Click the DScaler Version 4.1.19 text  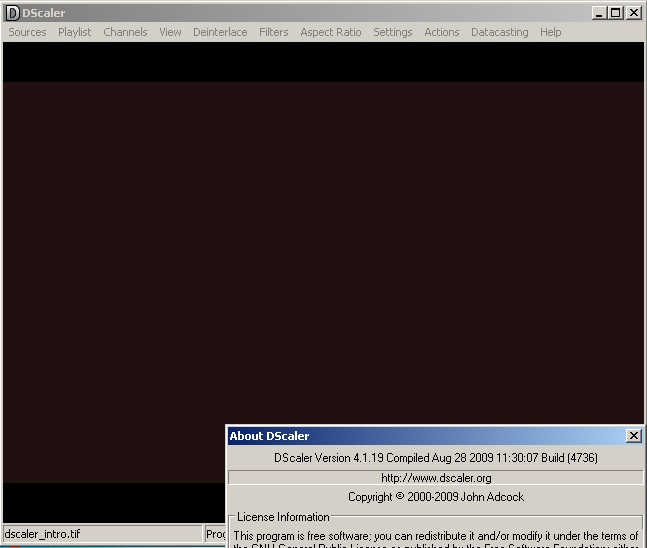pos(436,458)
